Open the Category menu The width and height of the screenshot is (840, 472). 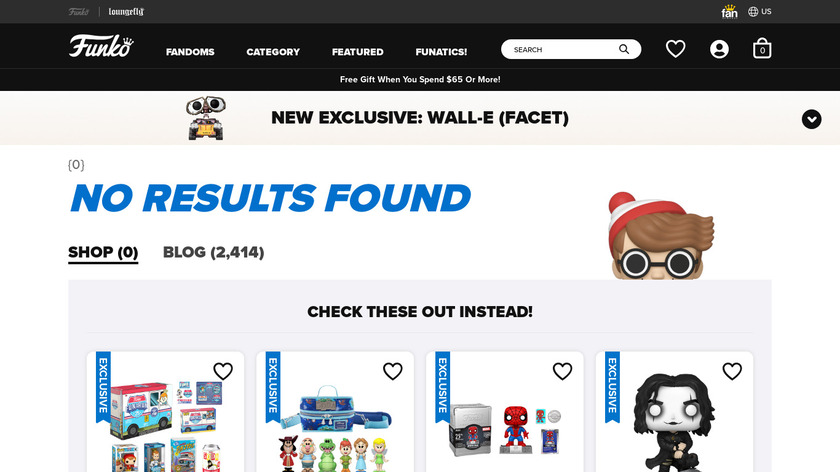click(273, 52)
